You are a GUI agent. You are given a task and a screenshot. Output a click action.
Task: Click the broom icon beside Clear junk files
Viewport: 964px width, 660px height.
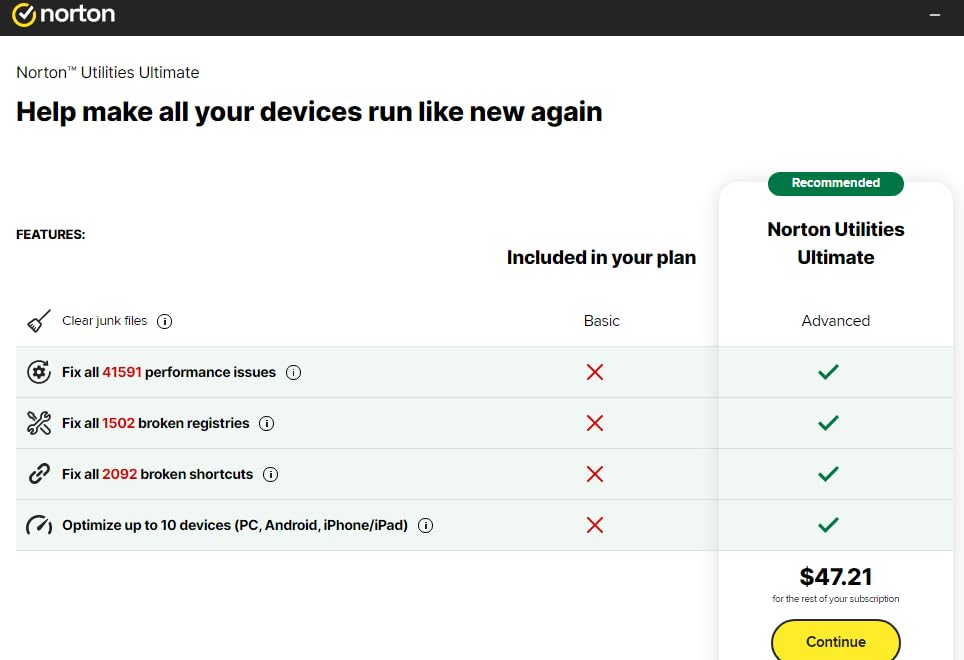(x=37, y=321)
